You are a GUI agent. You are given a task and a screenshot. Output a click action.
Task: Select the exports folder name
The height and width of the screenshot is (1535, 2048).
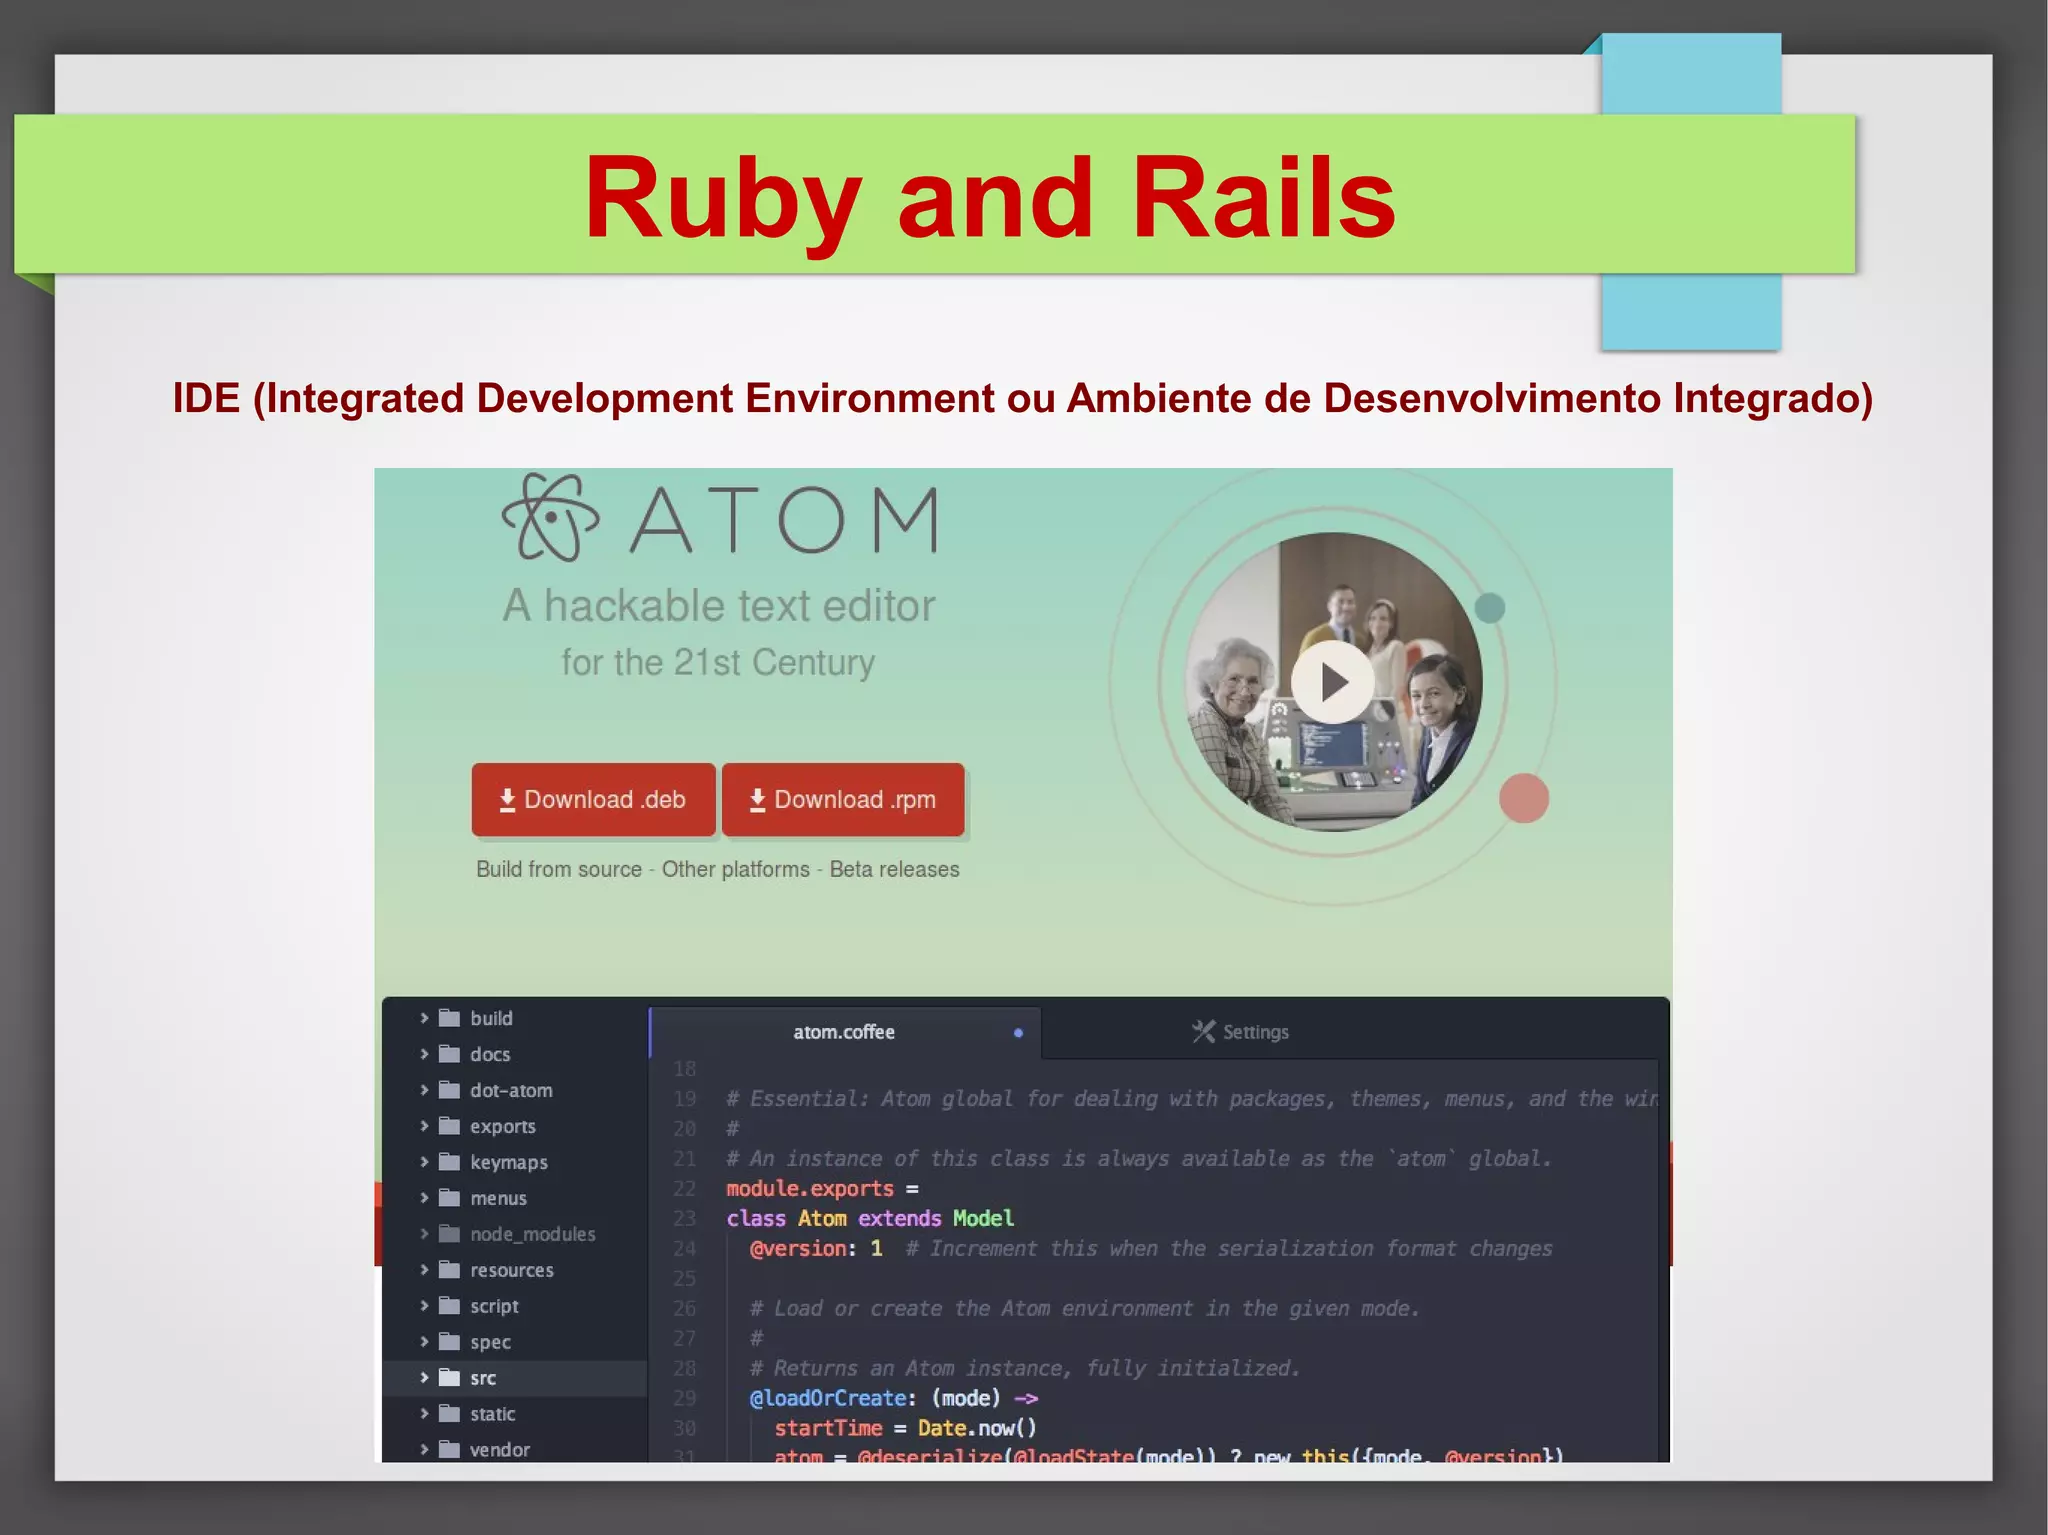(x=503, y=1127)
